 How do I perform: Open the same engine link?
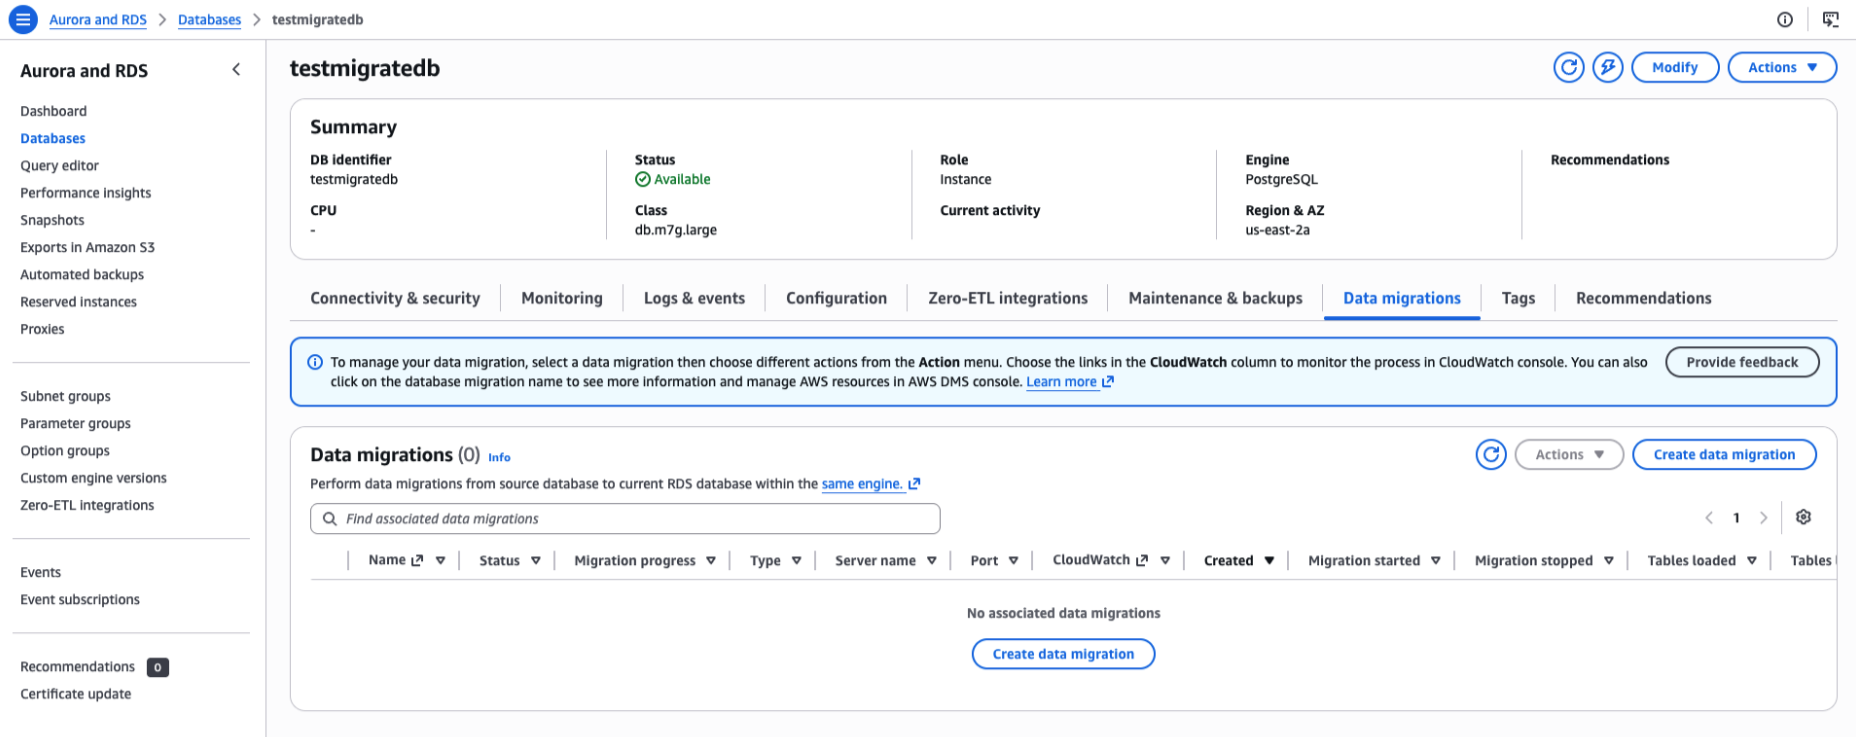point(862,484)
